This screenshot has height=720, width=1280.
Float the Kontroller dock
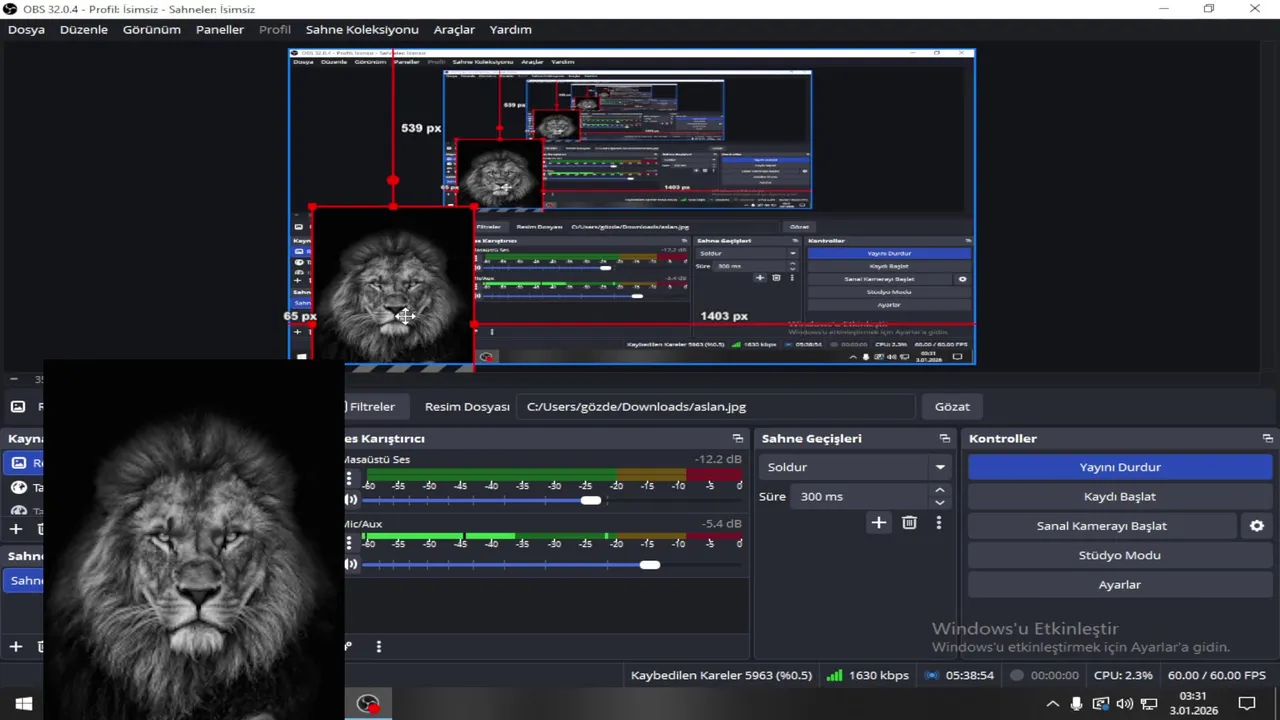coord(1268,439)
